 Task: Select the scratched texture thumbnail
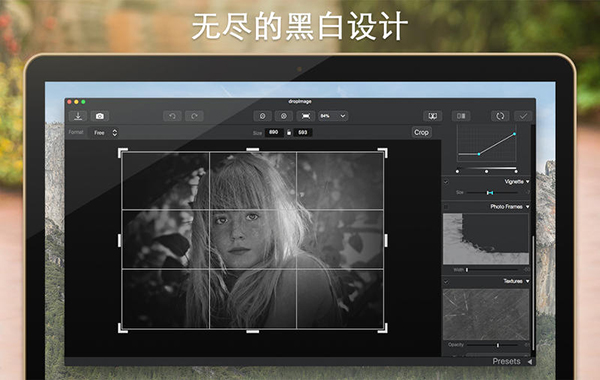(x=486, y=314)
